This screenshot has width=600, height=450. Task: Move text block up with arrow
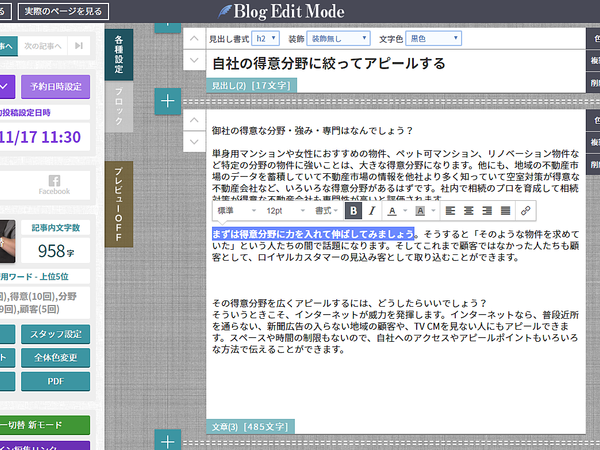pyautogui.click(x=194, y=120)
